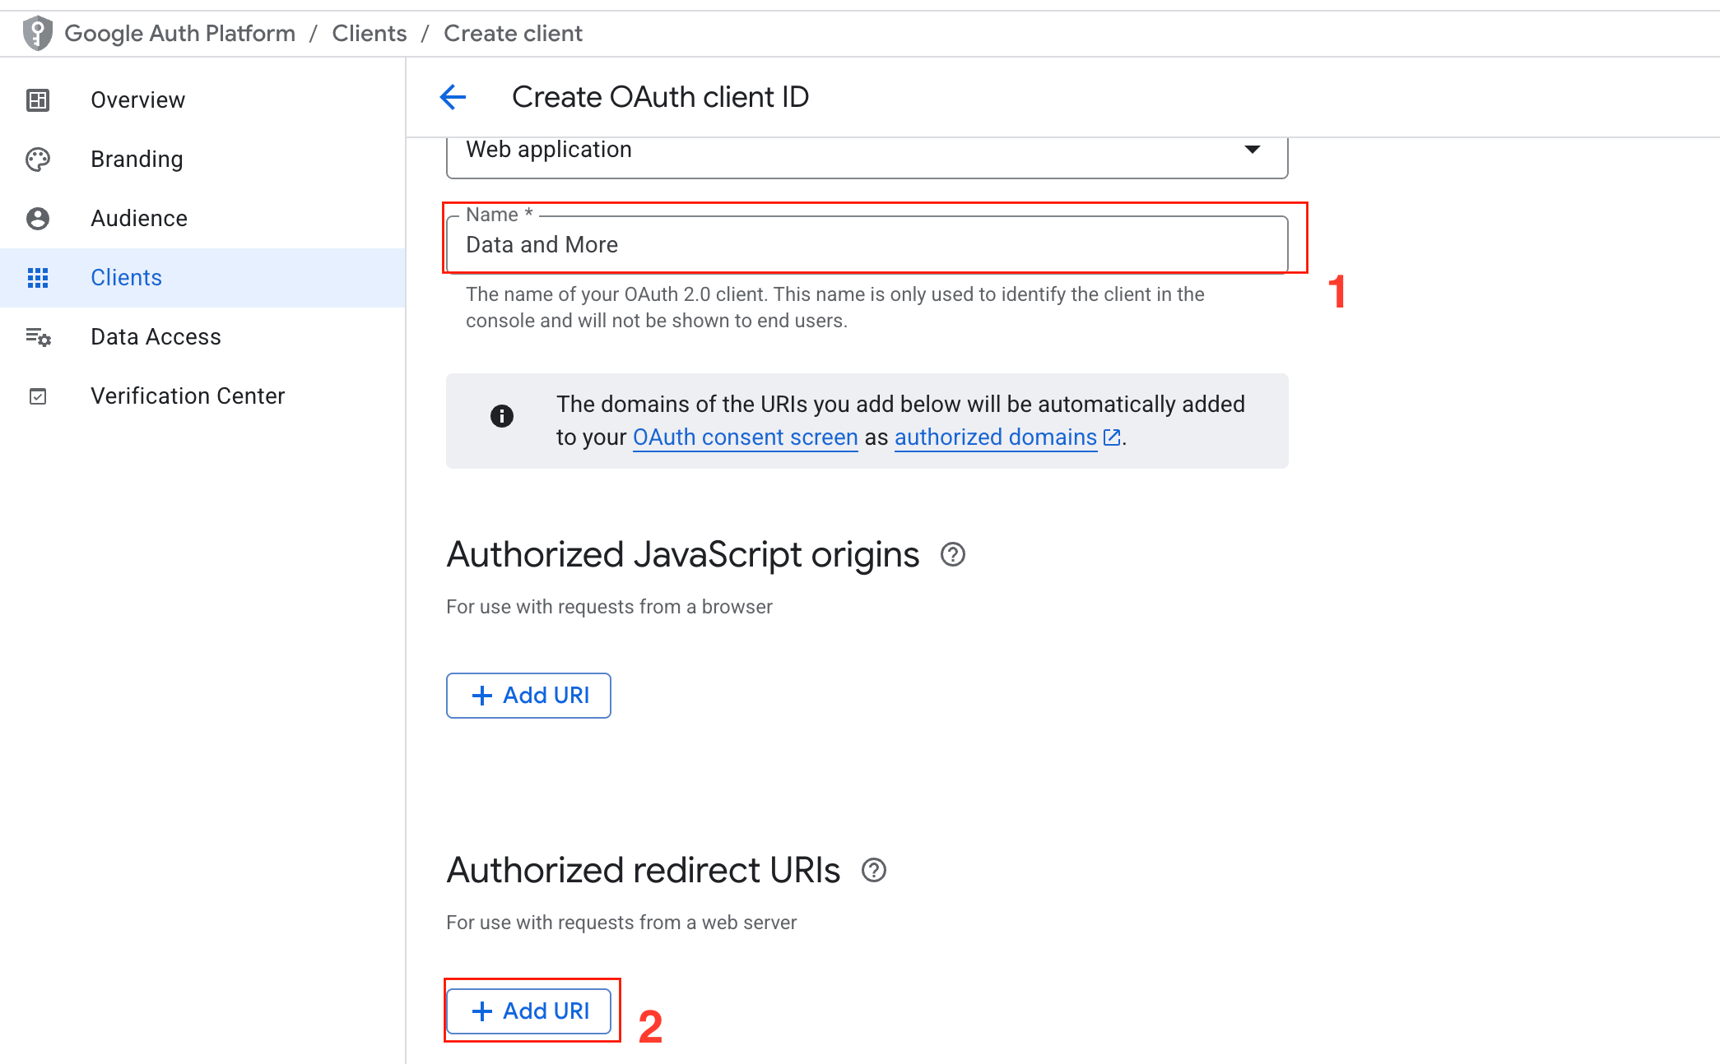Click the info icon in the domains notice

(501, 416)
